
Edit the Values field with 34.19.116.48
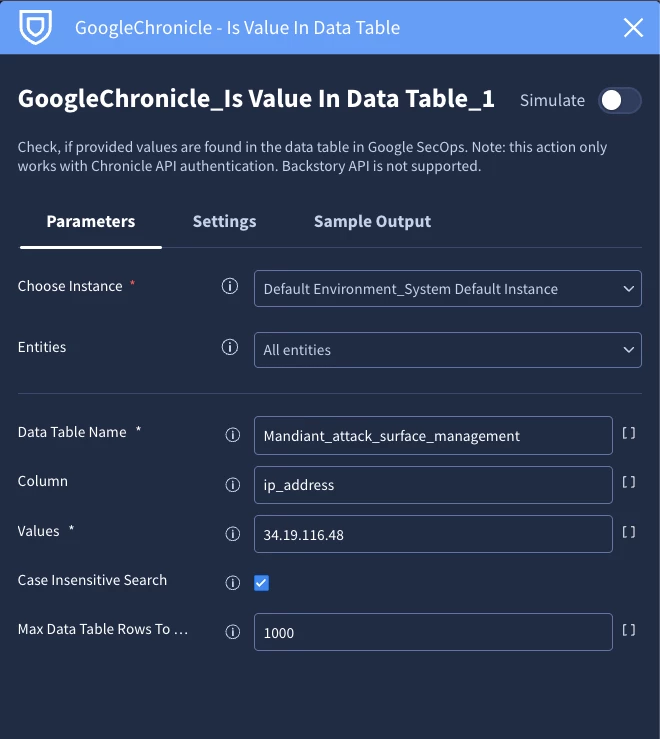point(433,534)
